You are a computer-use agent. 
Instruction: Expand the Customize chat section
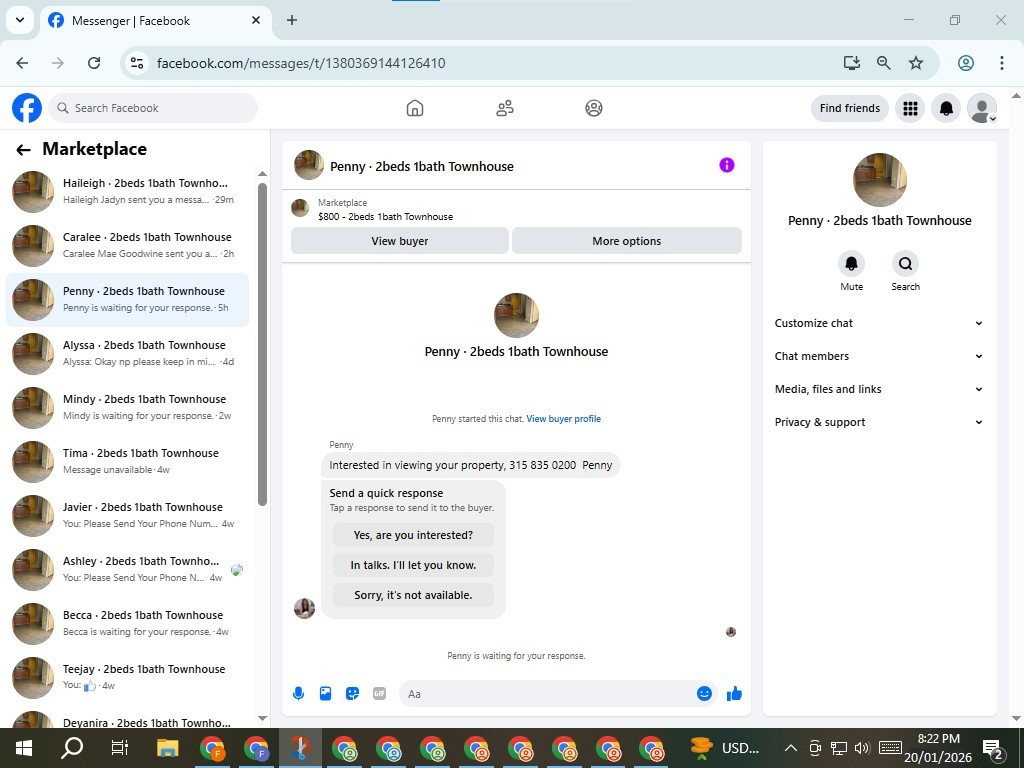[878, 323]
